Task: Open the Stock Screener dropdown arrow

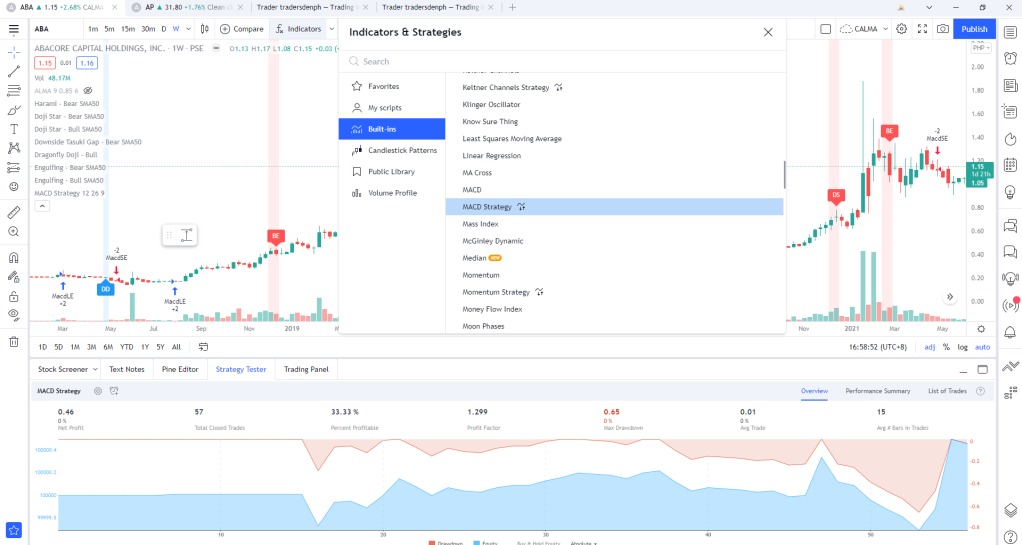Action: pos(95,369)
